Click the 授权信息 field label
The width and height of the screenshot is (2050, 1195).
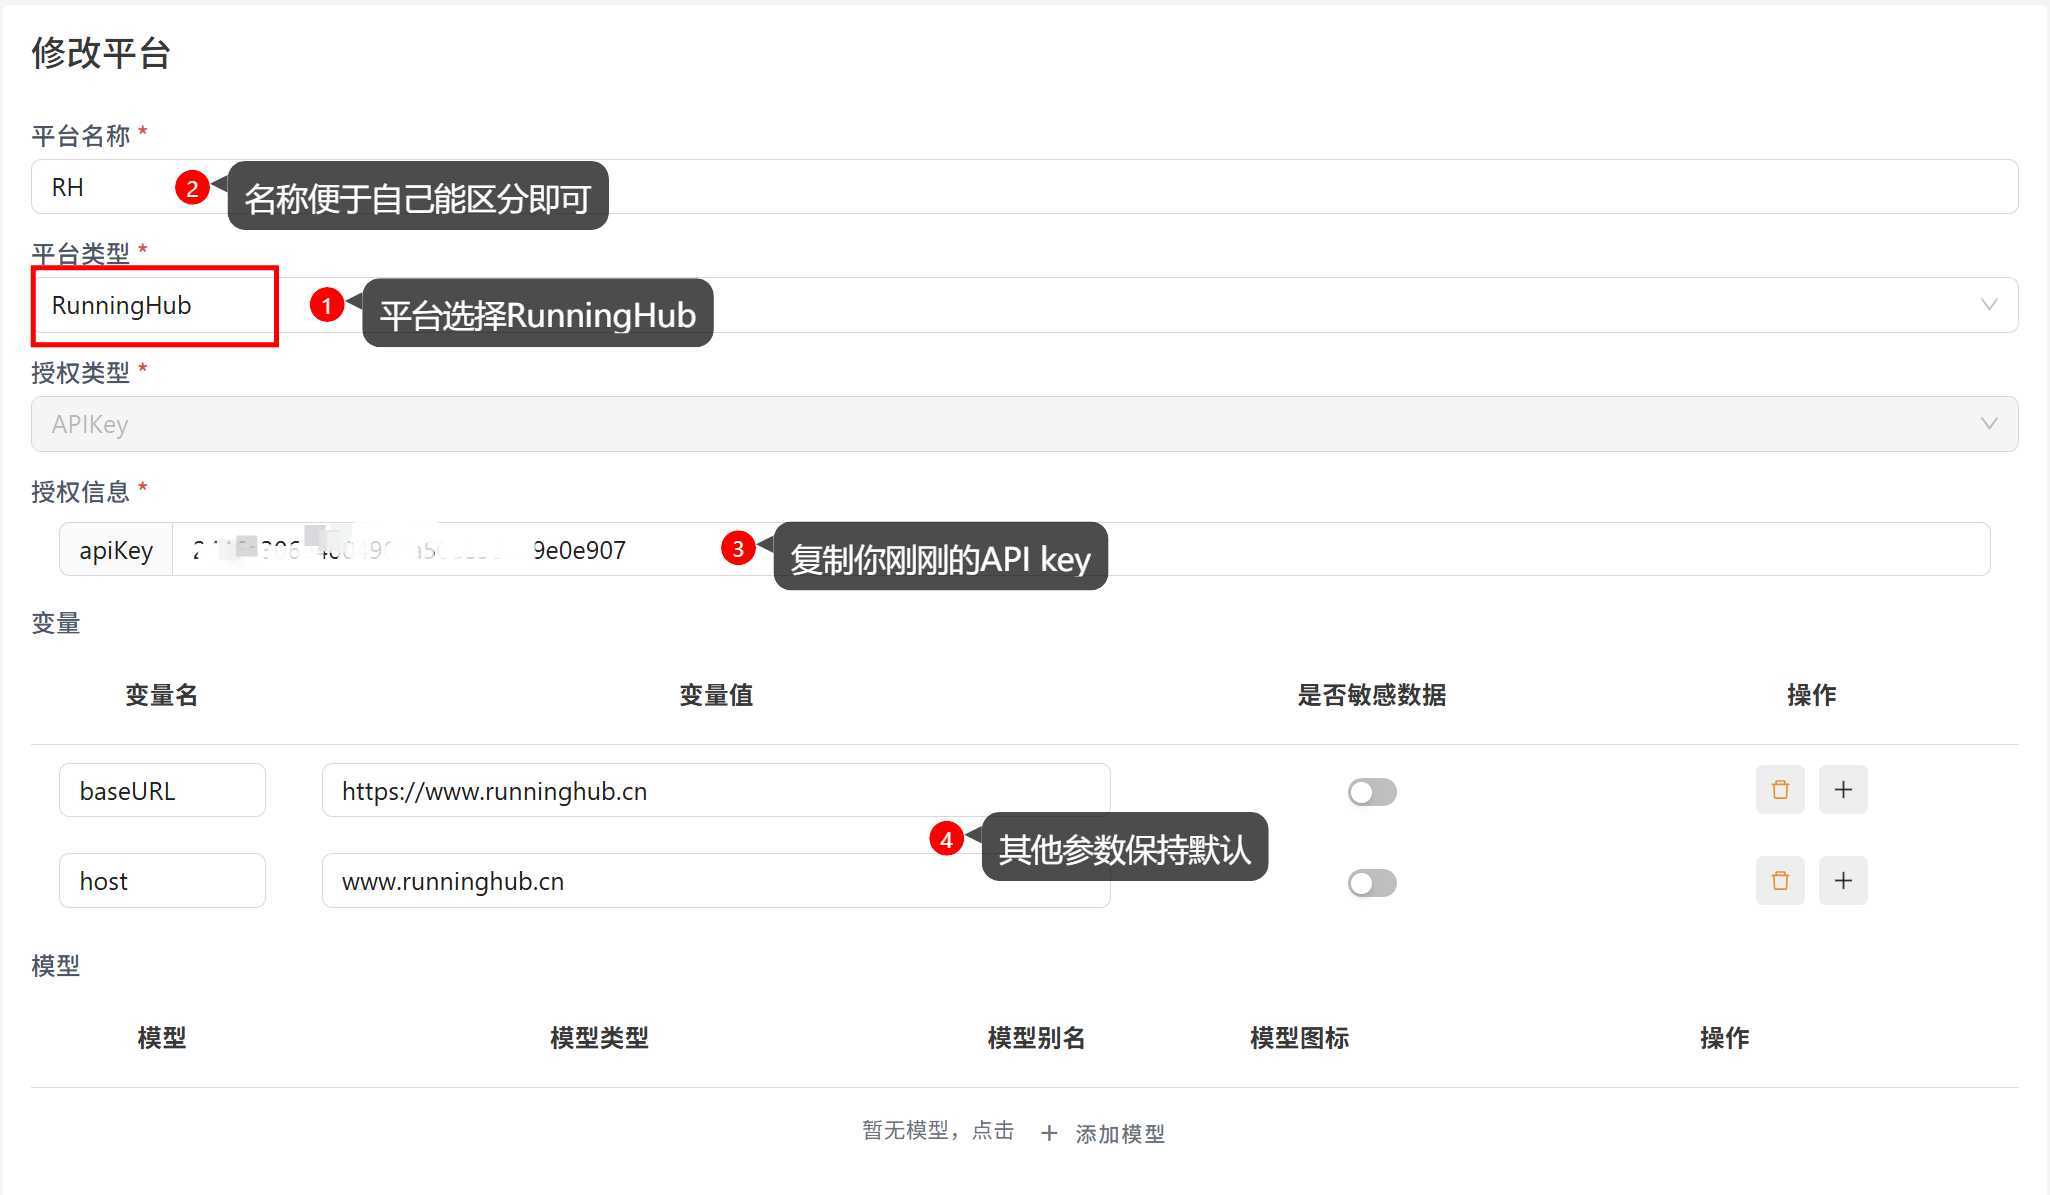click(81, 491)
